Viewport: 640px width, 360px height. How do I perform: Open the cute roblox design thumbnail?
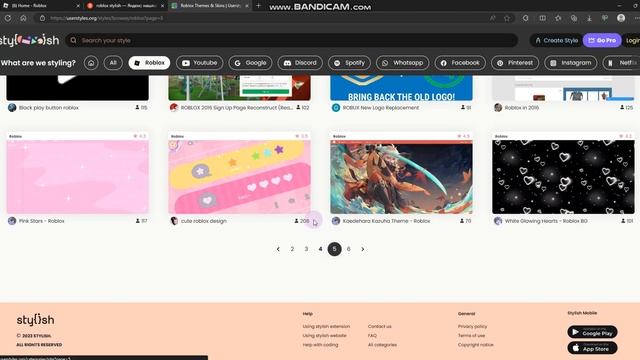239,177
